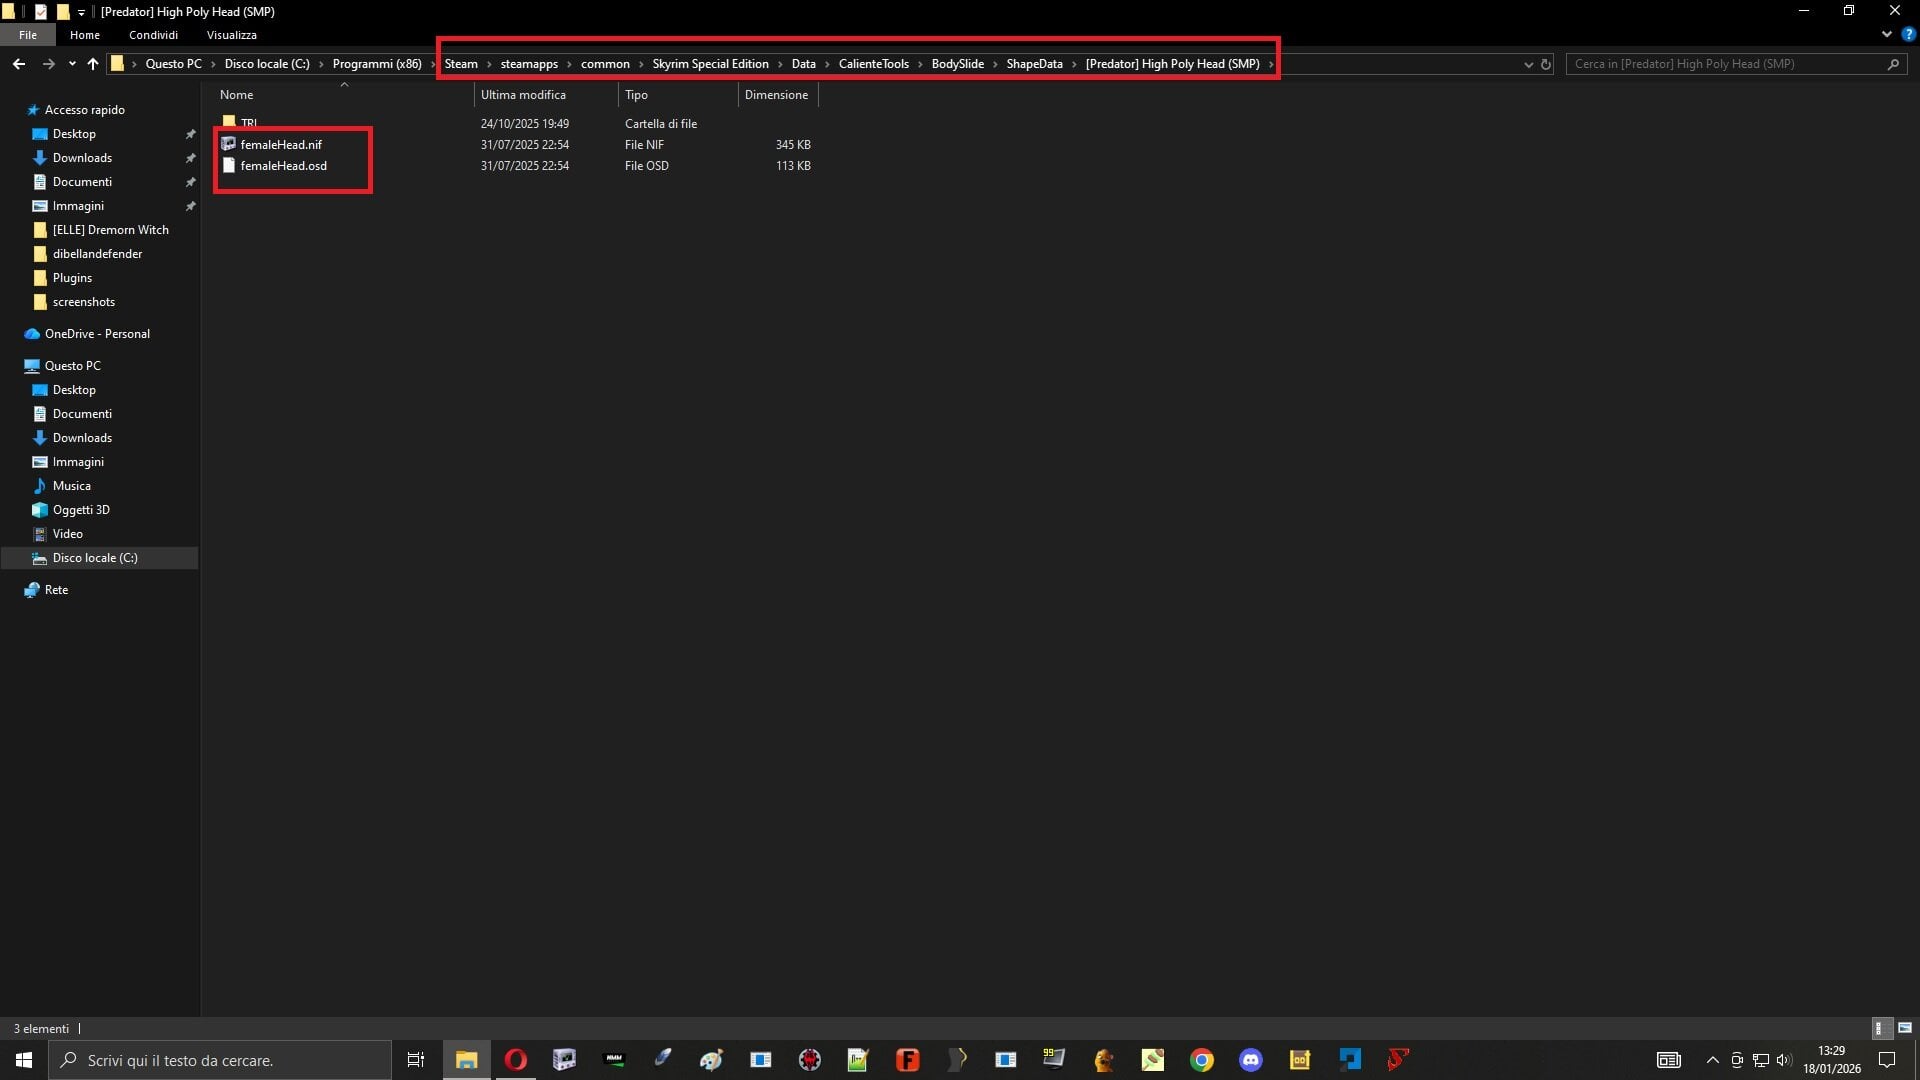Navigate to Steam in the breadcrumb
This screenshot has height=1080, width=1920.
coord(461,64)
